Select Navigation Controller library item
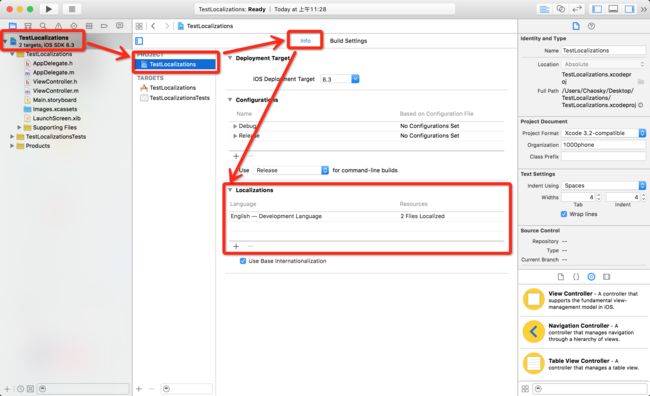Image resolution: width=650 pixels, height=396 pixels. click(x=583, y=332)
